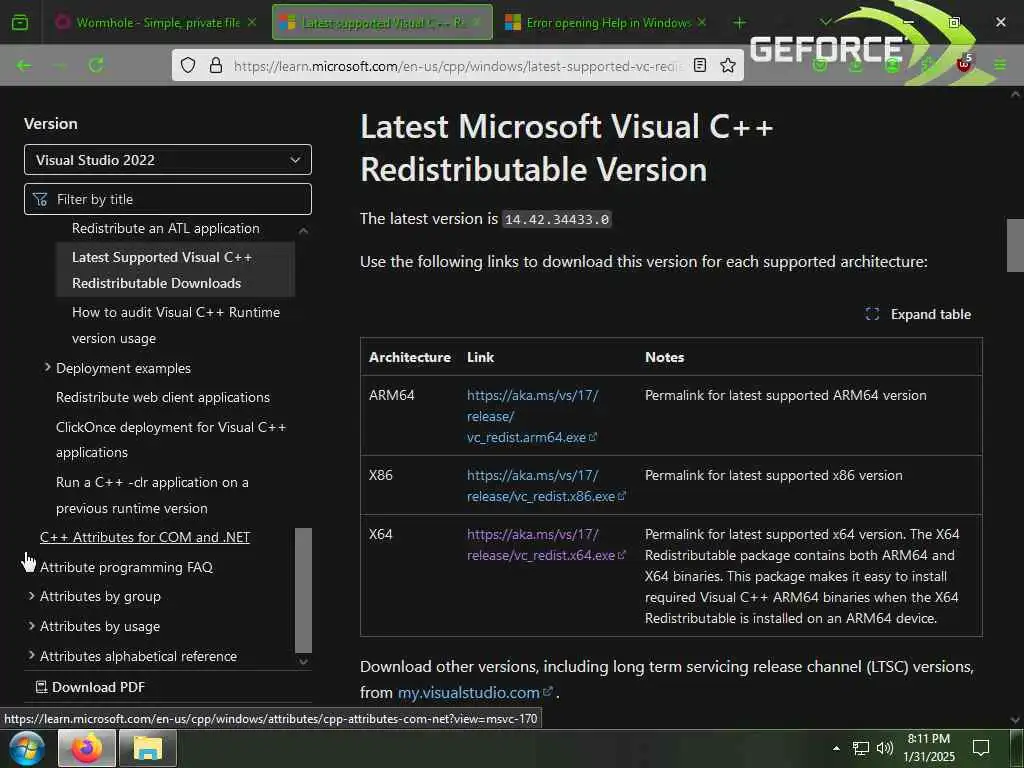View site security via the padlock icon
The width and height of the screenshot is (1024, 768).
coord(216,65)
